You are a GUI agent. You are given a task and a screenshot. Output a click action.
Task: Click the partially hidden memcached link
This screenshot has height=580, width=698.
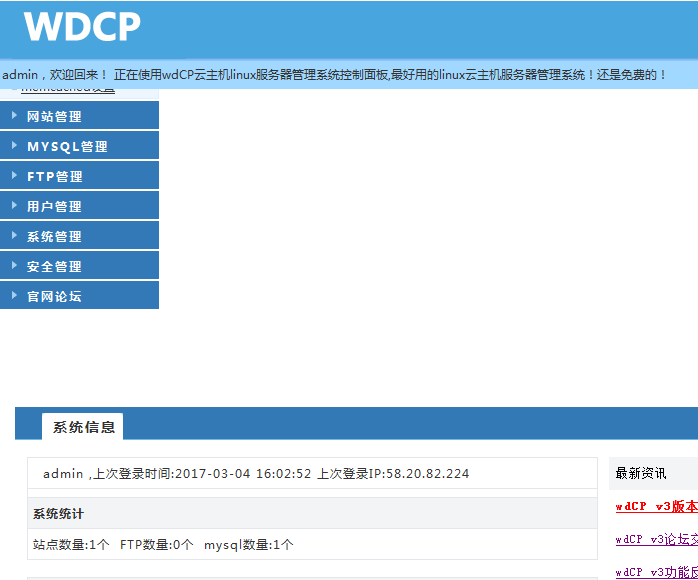pos(68,90)
